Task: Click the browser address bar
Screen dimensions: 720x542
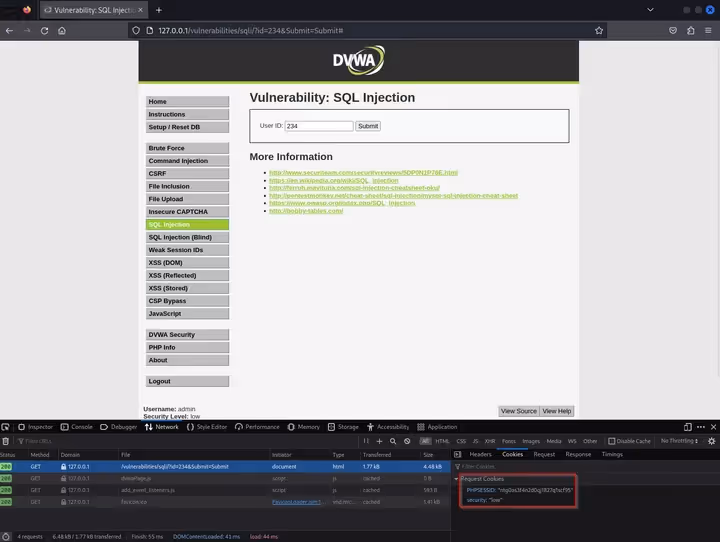Action: tap(367, 31)
